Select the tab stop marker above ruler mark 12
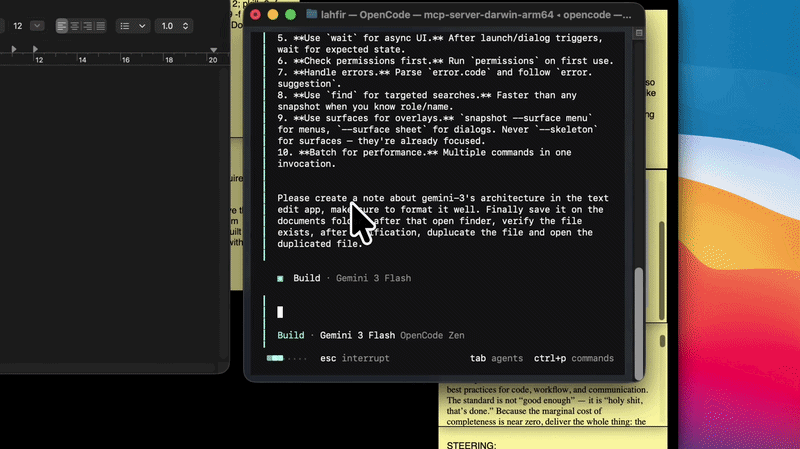The width and height of the screenshot is (800, 449). [x=35, y=49]
